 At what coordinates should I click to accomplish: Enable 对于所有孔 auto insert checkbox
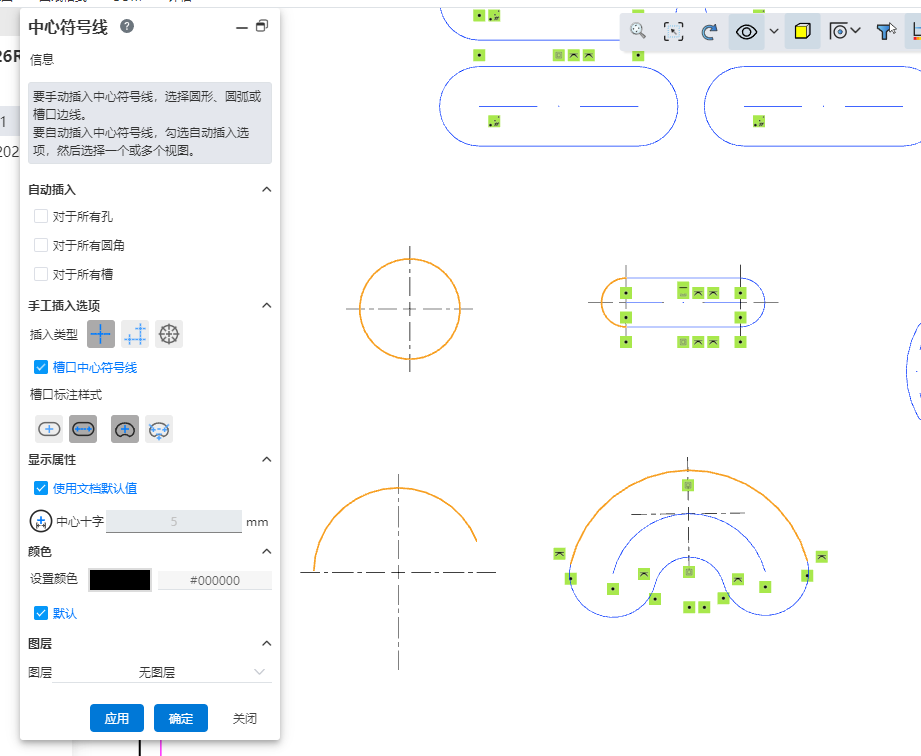[x=41, y=216]
